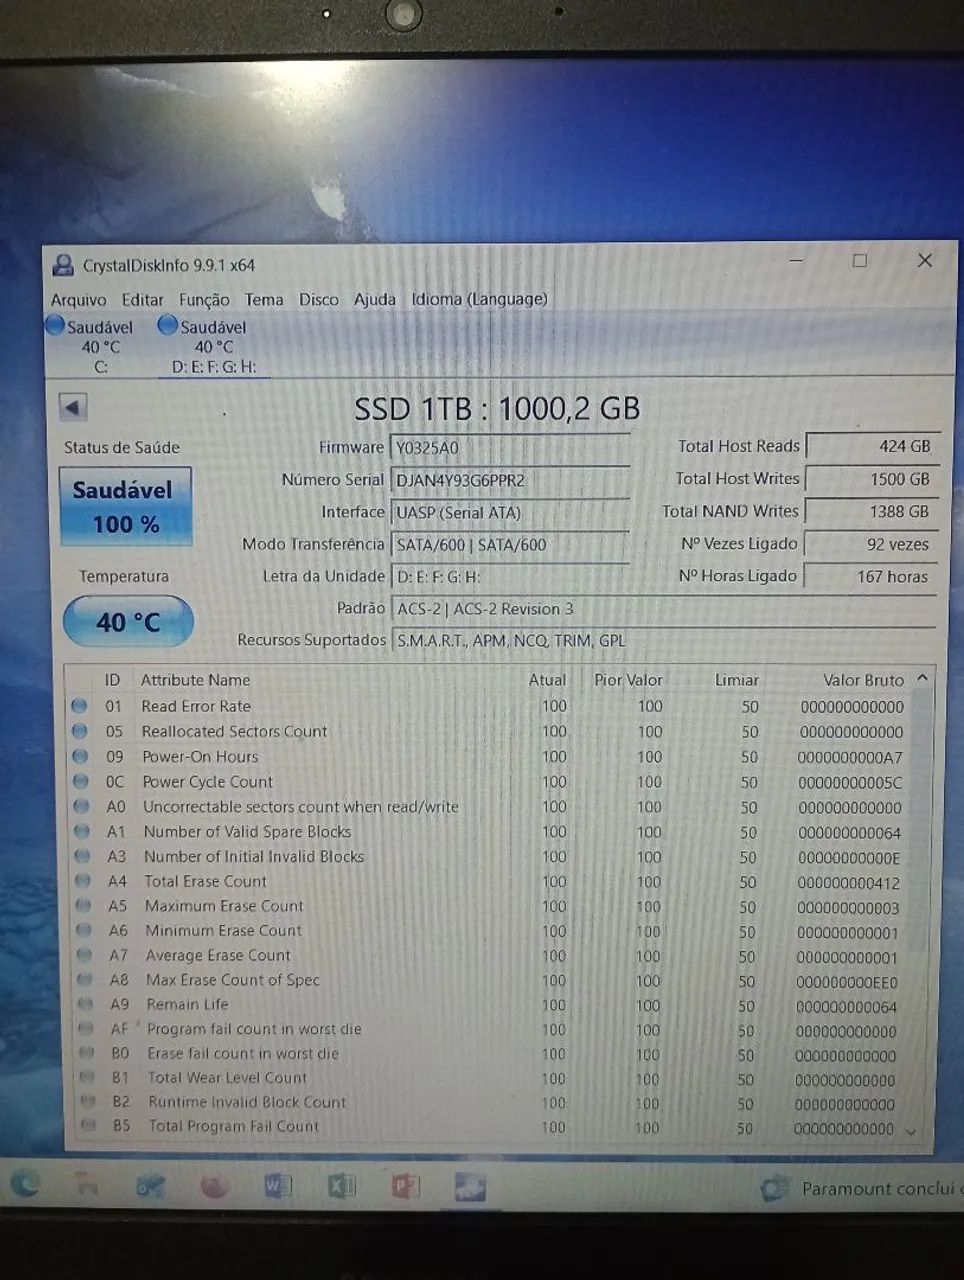This screenshot has height=1280, width=964.
Task: Go to previous disk with left arrow button
Action: click(73, 407)
